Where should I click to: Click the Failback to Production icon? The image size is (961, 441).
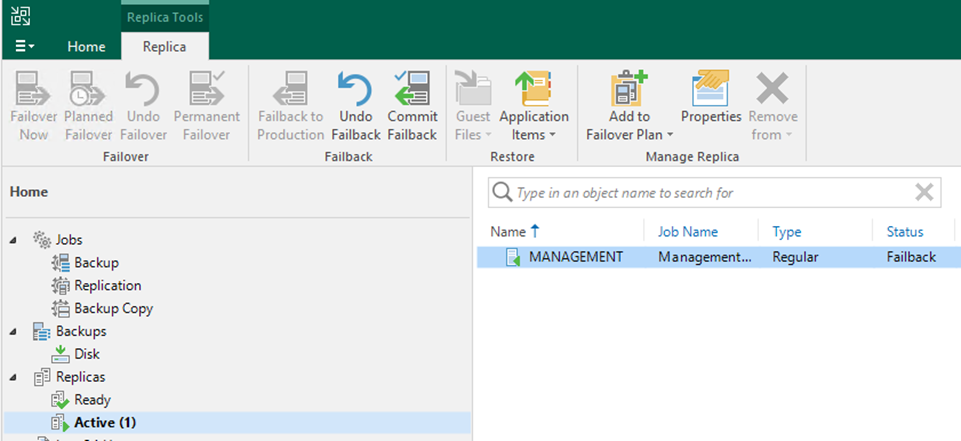pos(290,90)
